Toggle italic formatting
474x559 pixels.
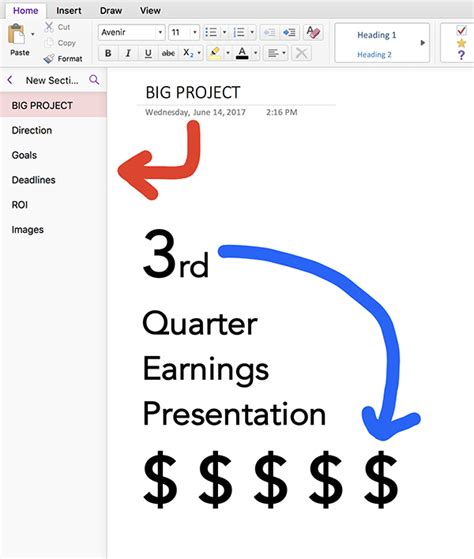pyautogui.click(x=128, y=53)
